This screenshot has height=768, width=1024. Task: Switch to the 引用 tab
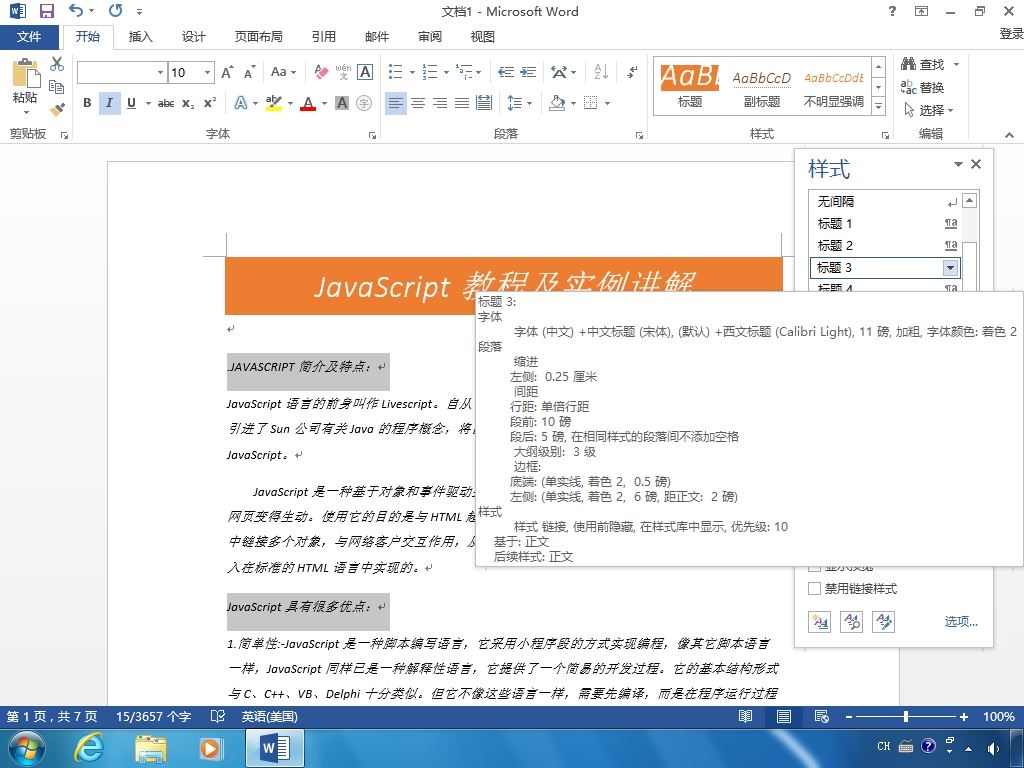point(323,37)
